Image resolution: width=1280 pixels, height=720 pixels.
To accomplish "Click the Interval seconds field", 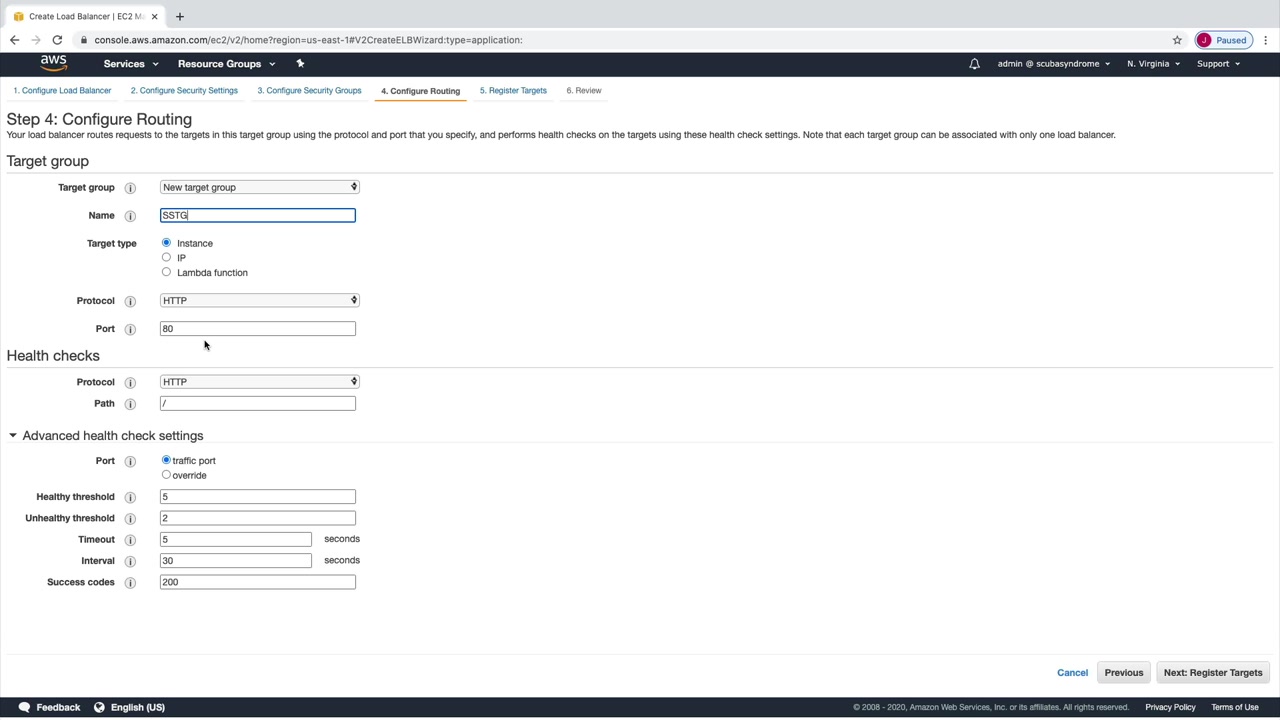I will click(x=236, y=560).
